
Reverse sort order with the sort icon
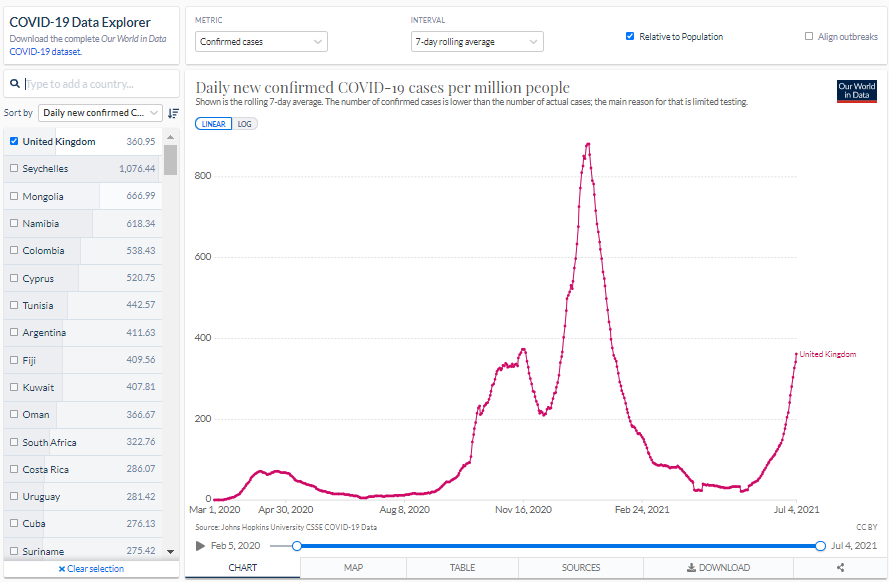point(173,113)
